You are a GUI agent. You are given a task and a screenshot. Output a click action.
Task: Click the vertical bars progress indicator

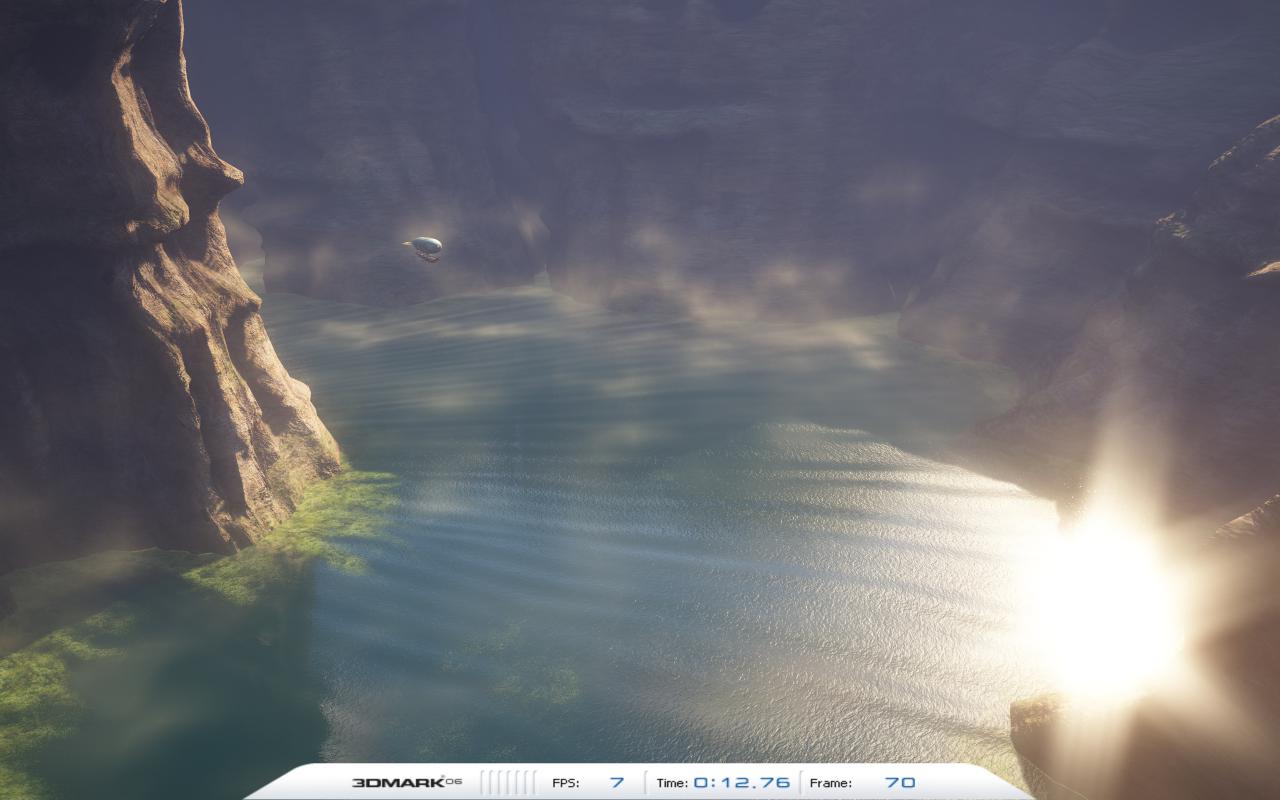coord(509,782)
